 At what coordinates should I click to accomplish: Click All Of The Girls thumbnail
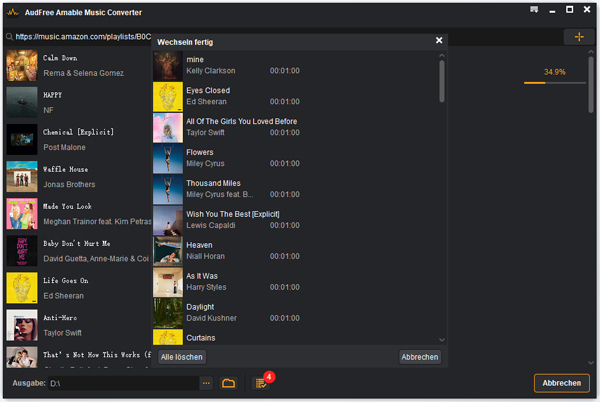[168, 128]
